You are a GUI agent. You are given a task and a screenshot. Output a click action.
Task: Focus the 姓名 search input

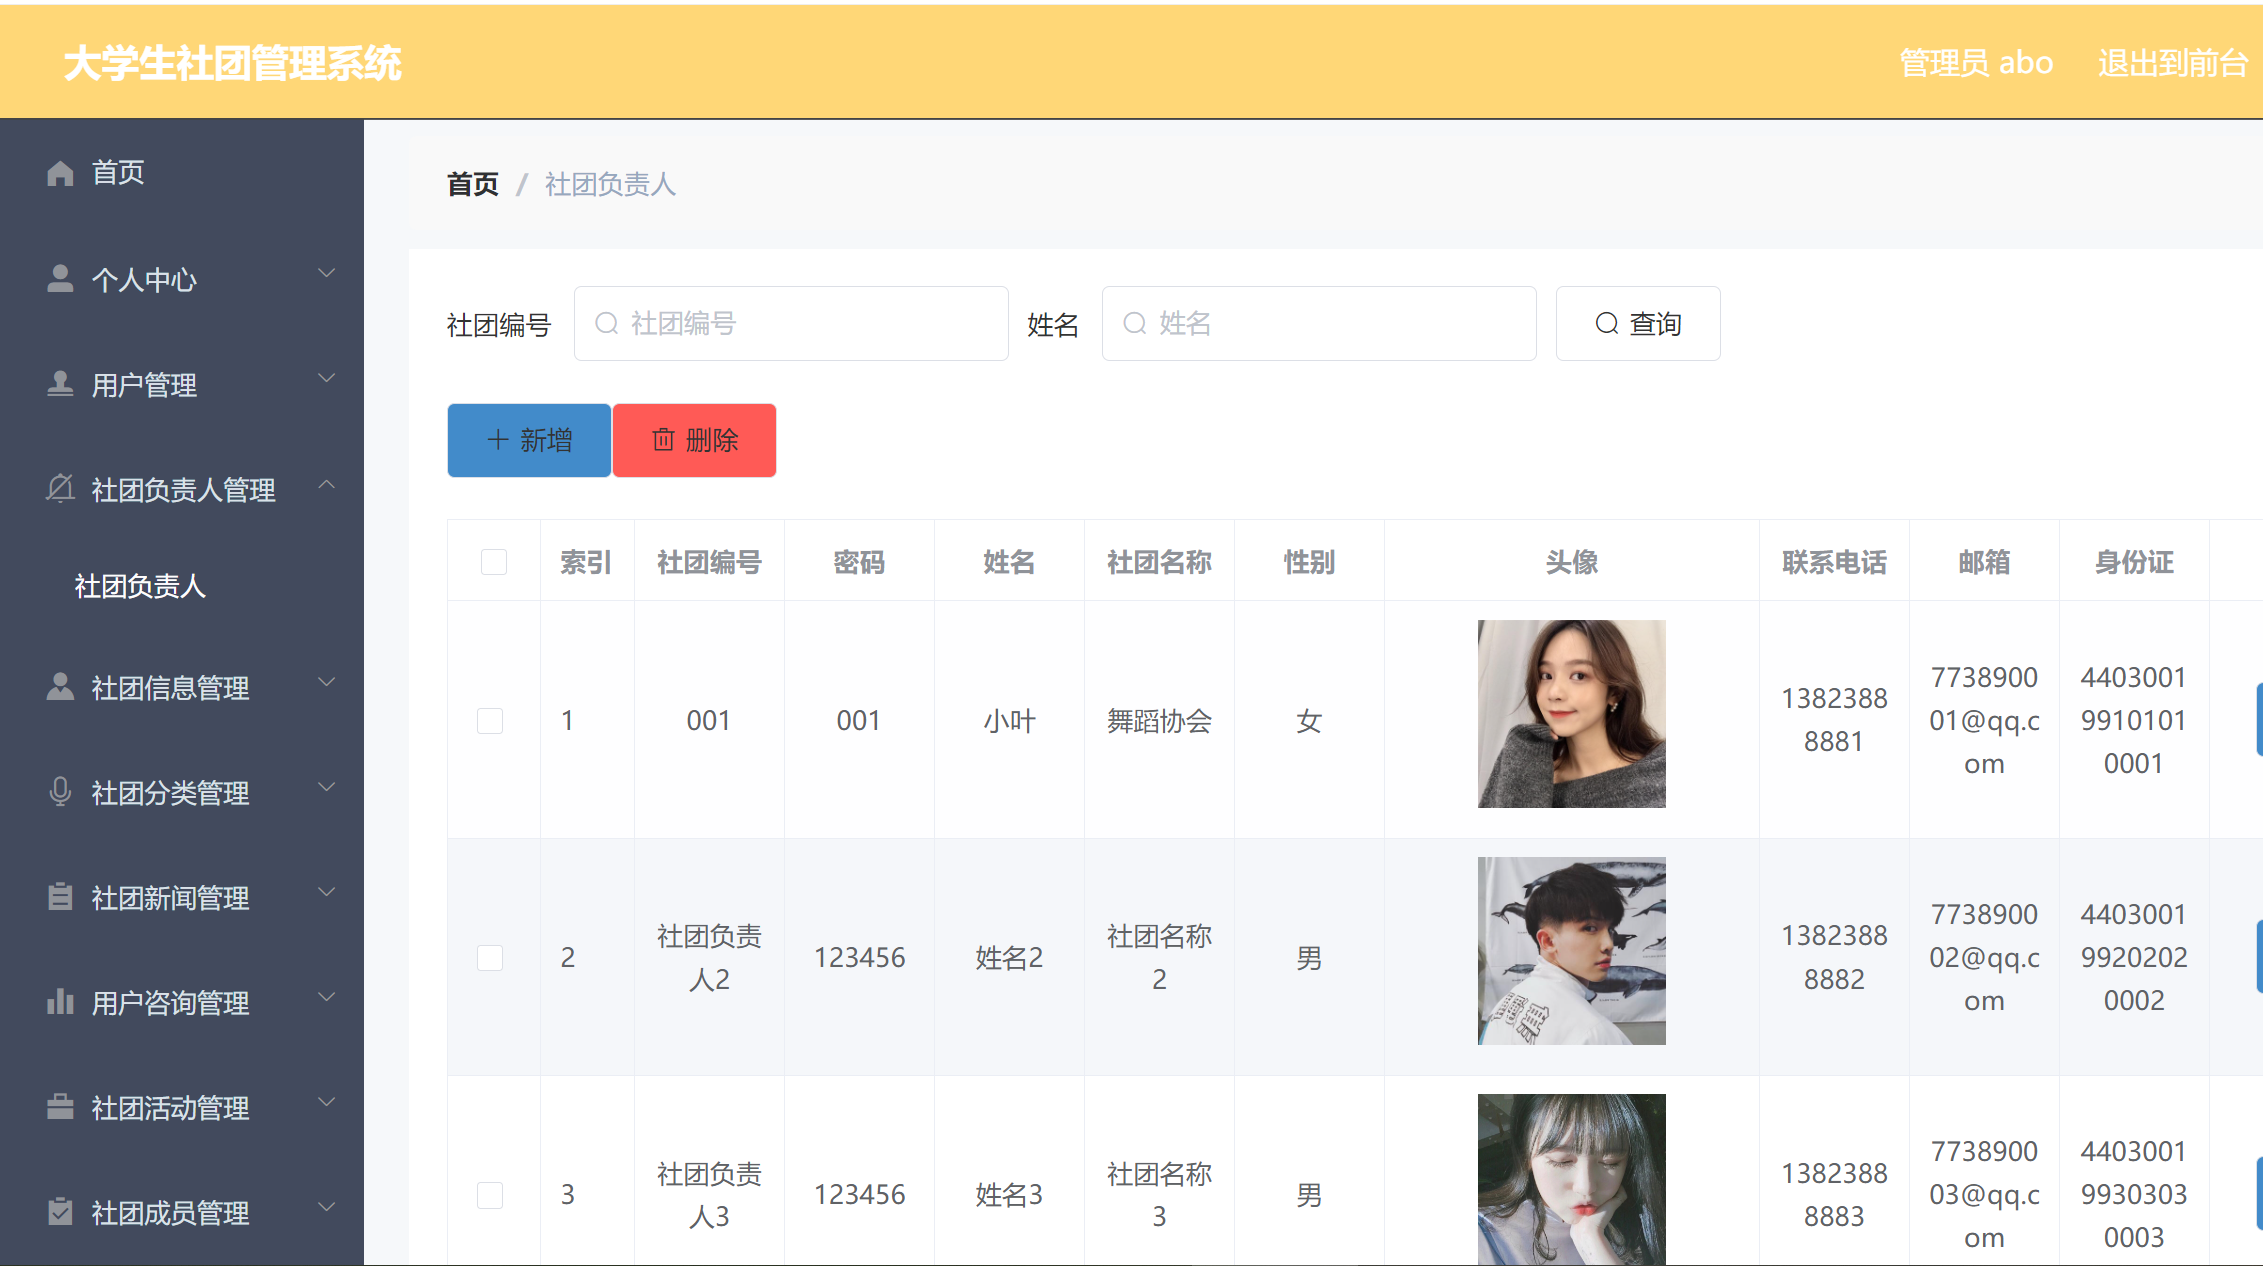tap(1319, 323)
